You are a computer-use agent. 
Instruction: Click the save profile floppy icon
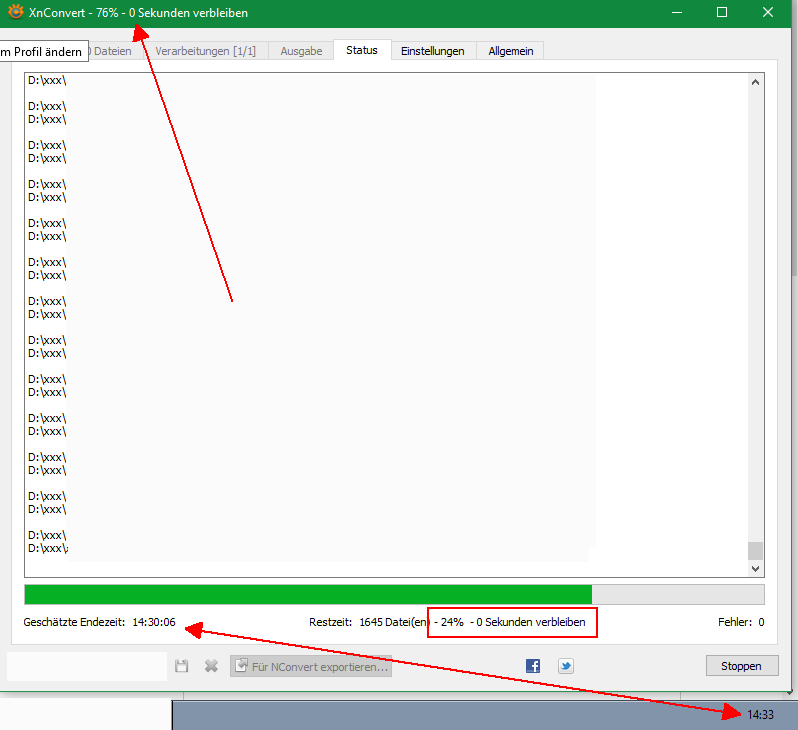click(182, 666)
